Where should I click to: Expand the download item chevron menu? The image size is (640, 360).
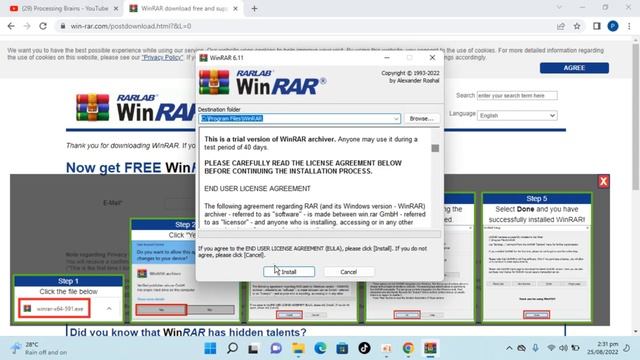(x=109, y=309)
